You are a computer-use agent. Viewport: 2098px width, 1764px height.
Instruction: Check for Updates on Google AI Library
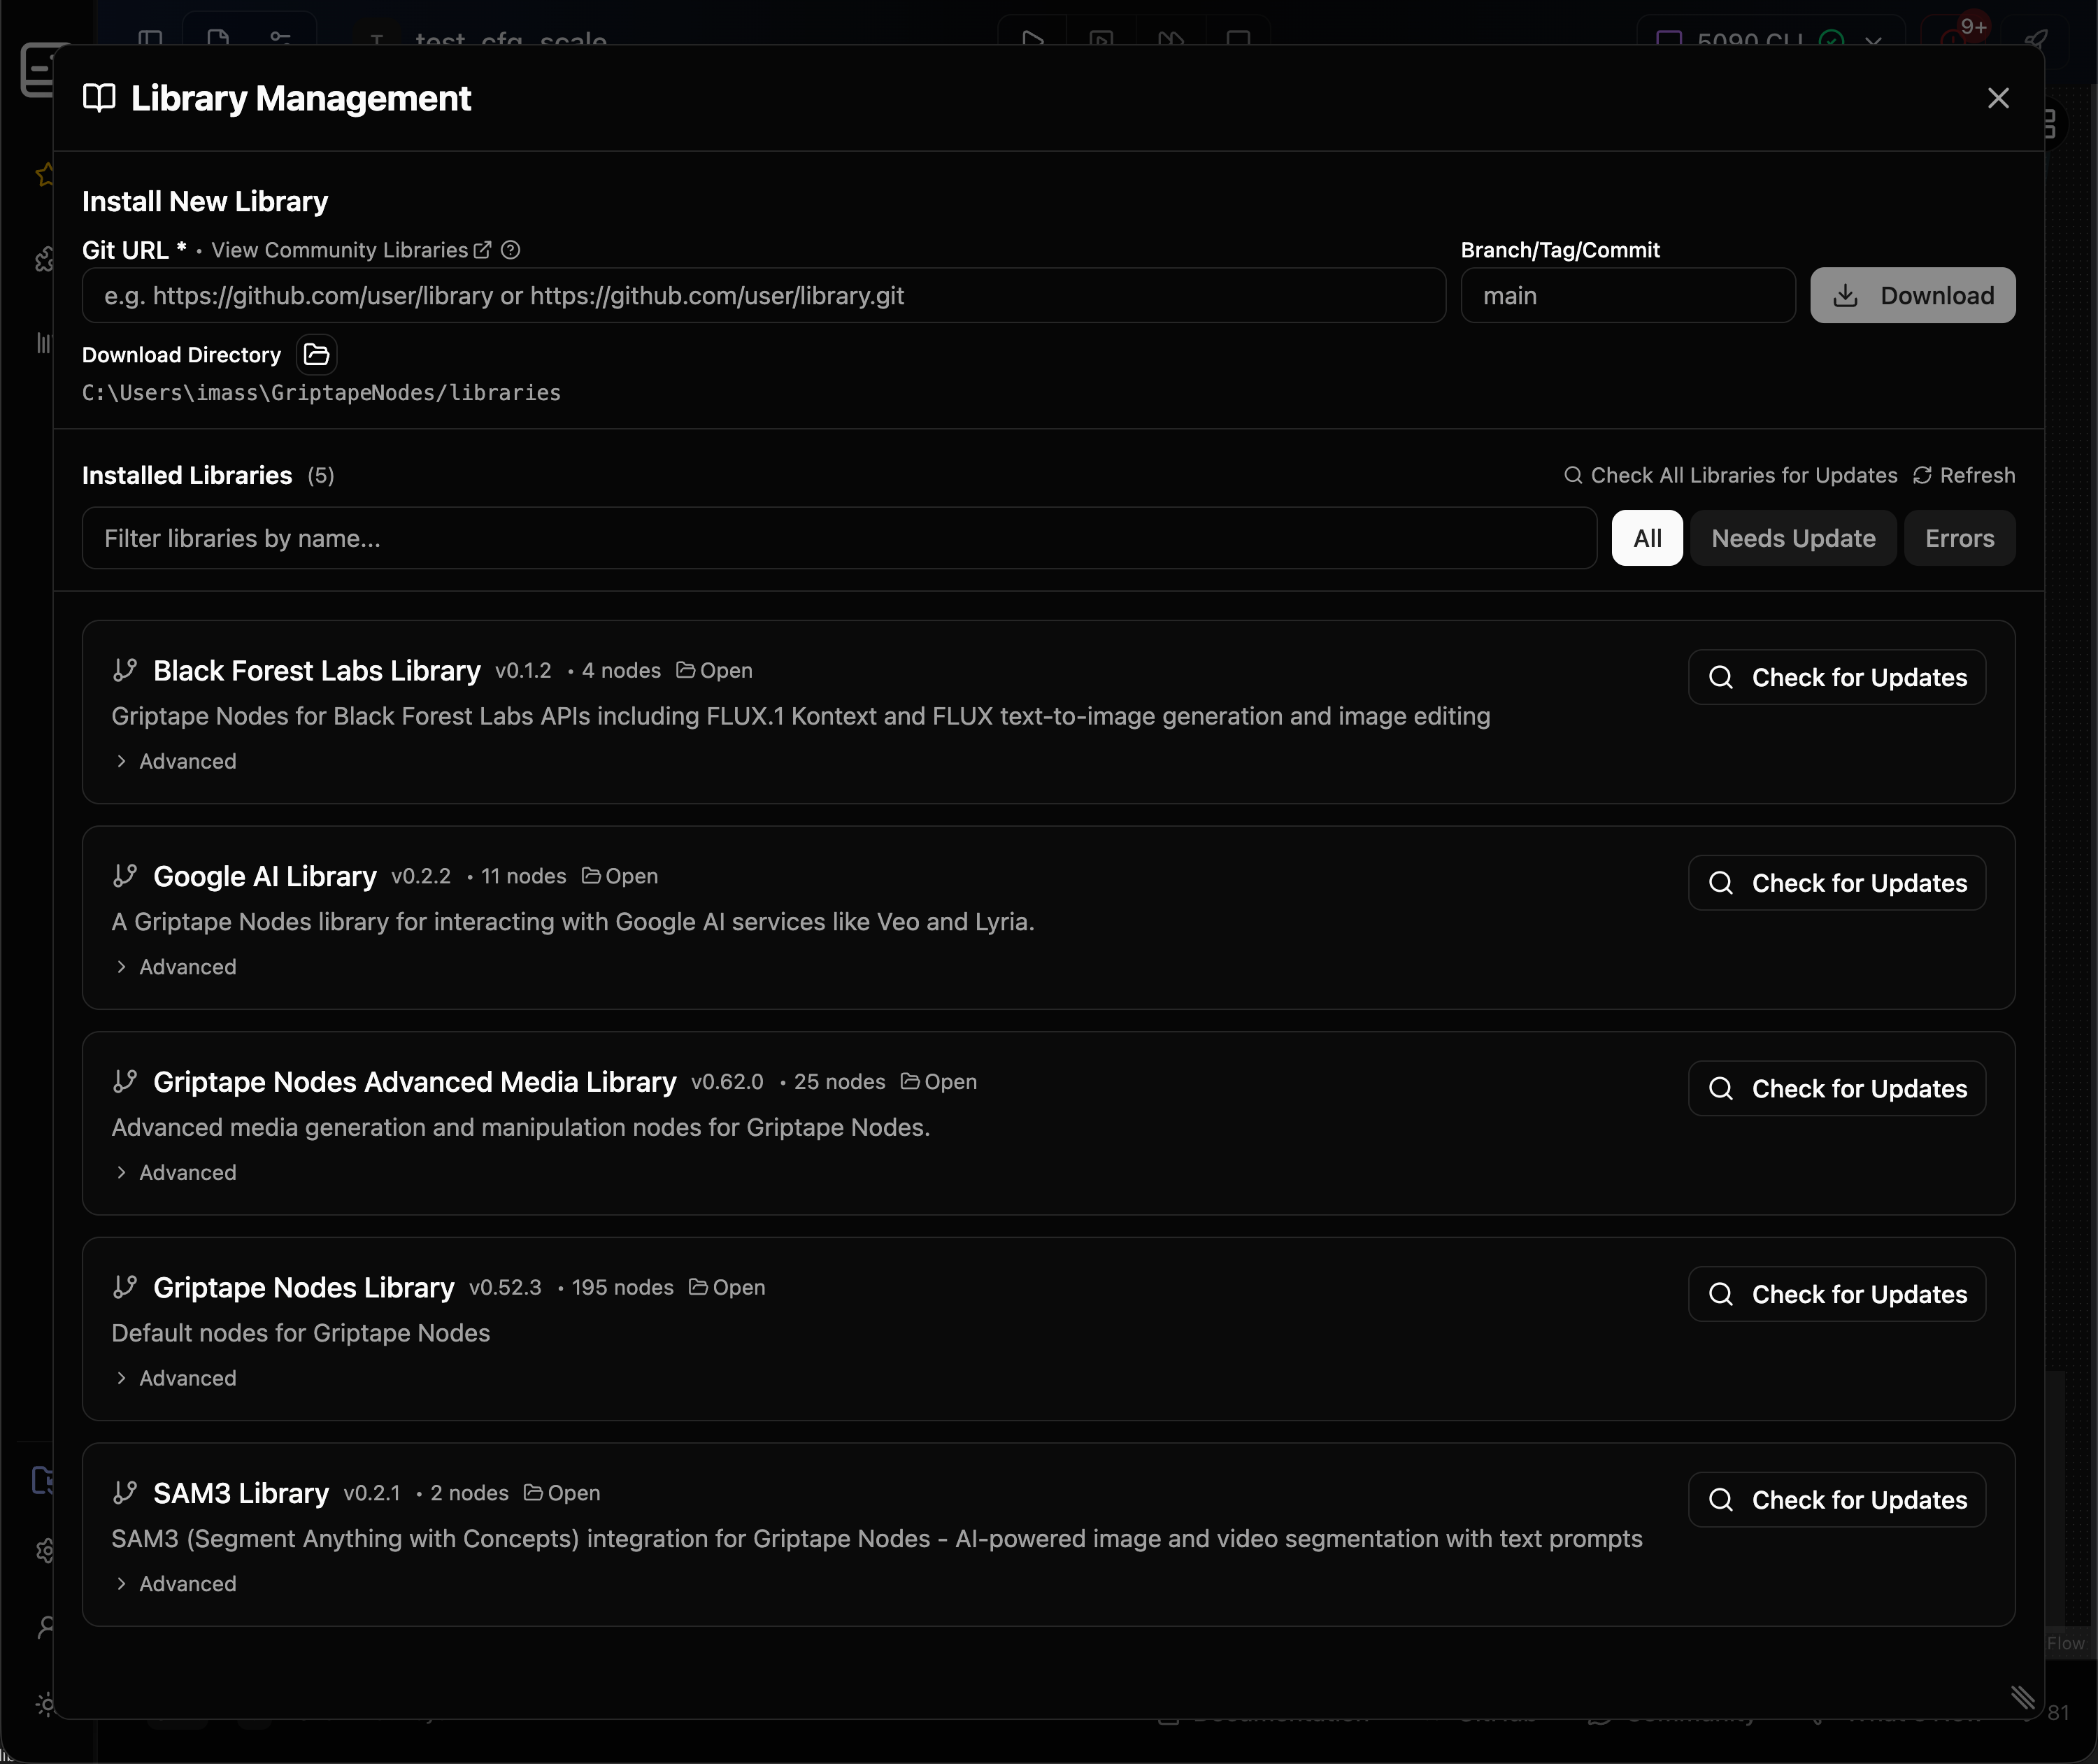point(1836,883)
